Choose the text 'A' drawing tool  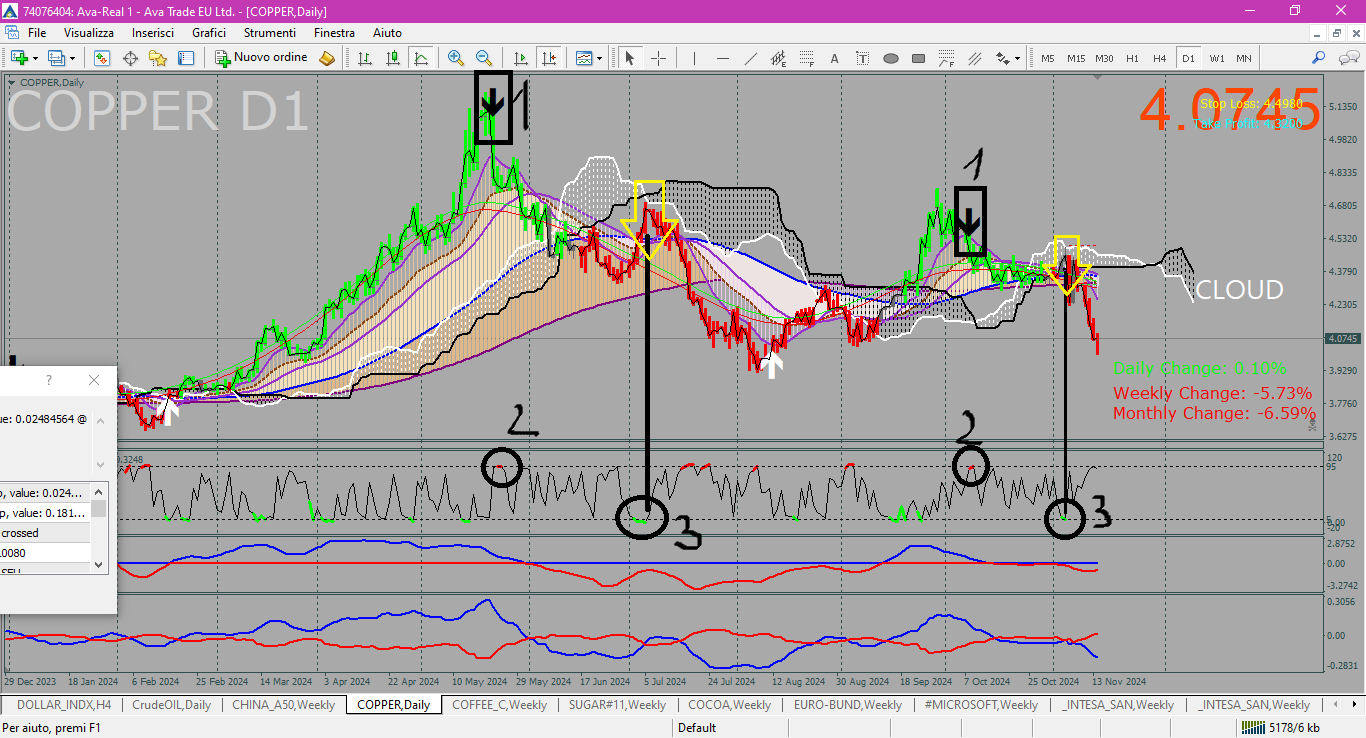tap(834, 58)
